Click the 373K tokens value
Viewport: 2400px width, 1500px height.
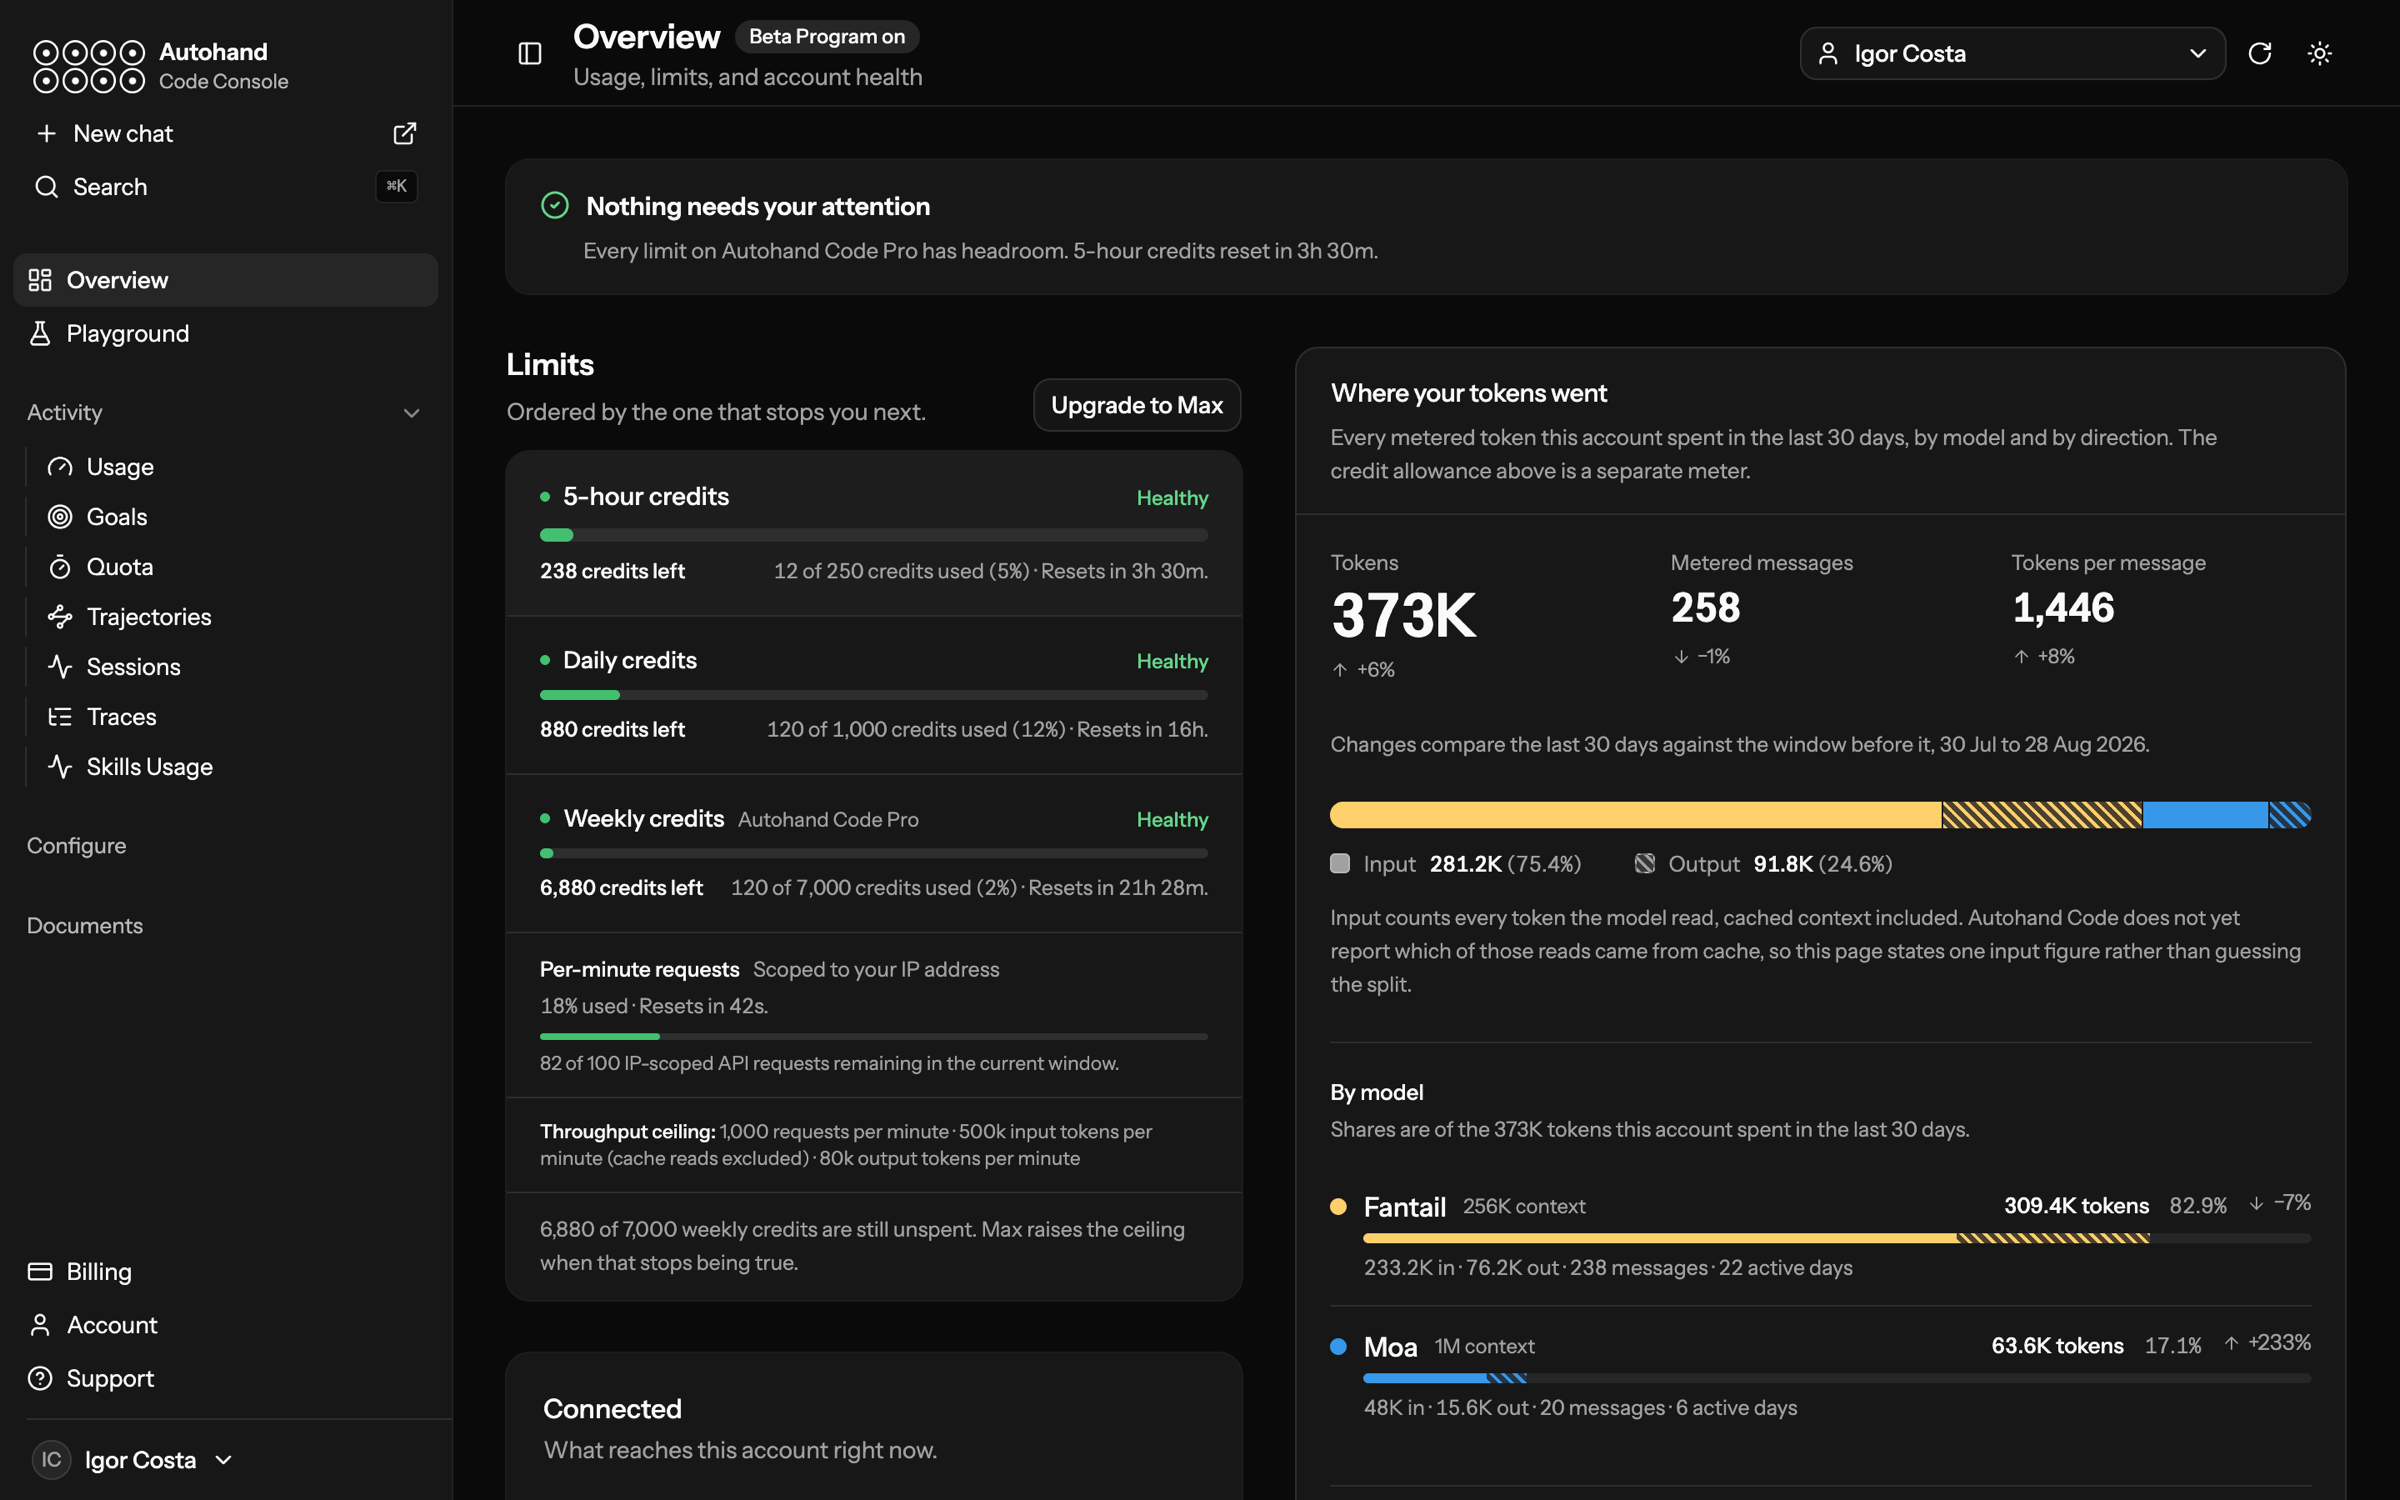[x=1403, y=615]
